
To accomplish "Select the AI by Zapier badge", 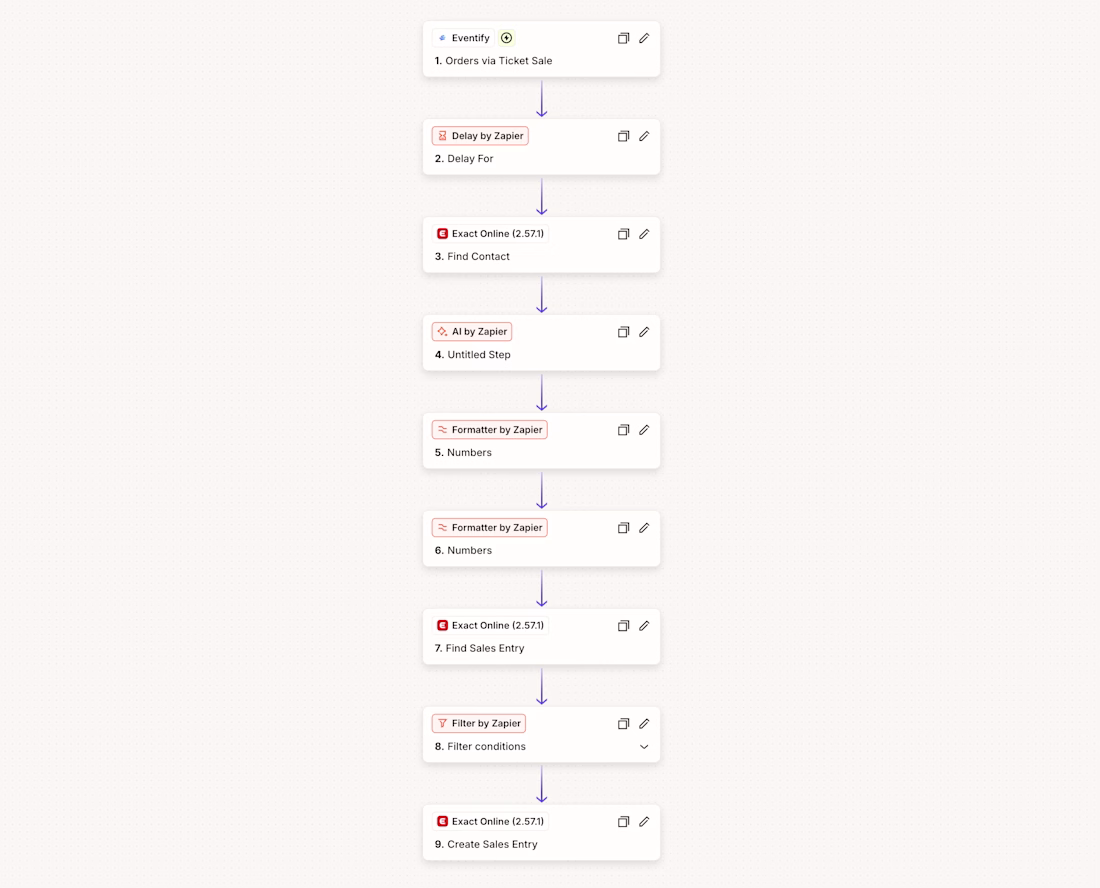I will (472, 332).
